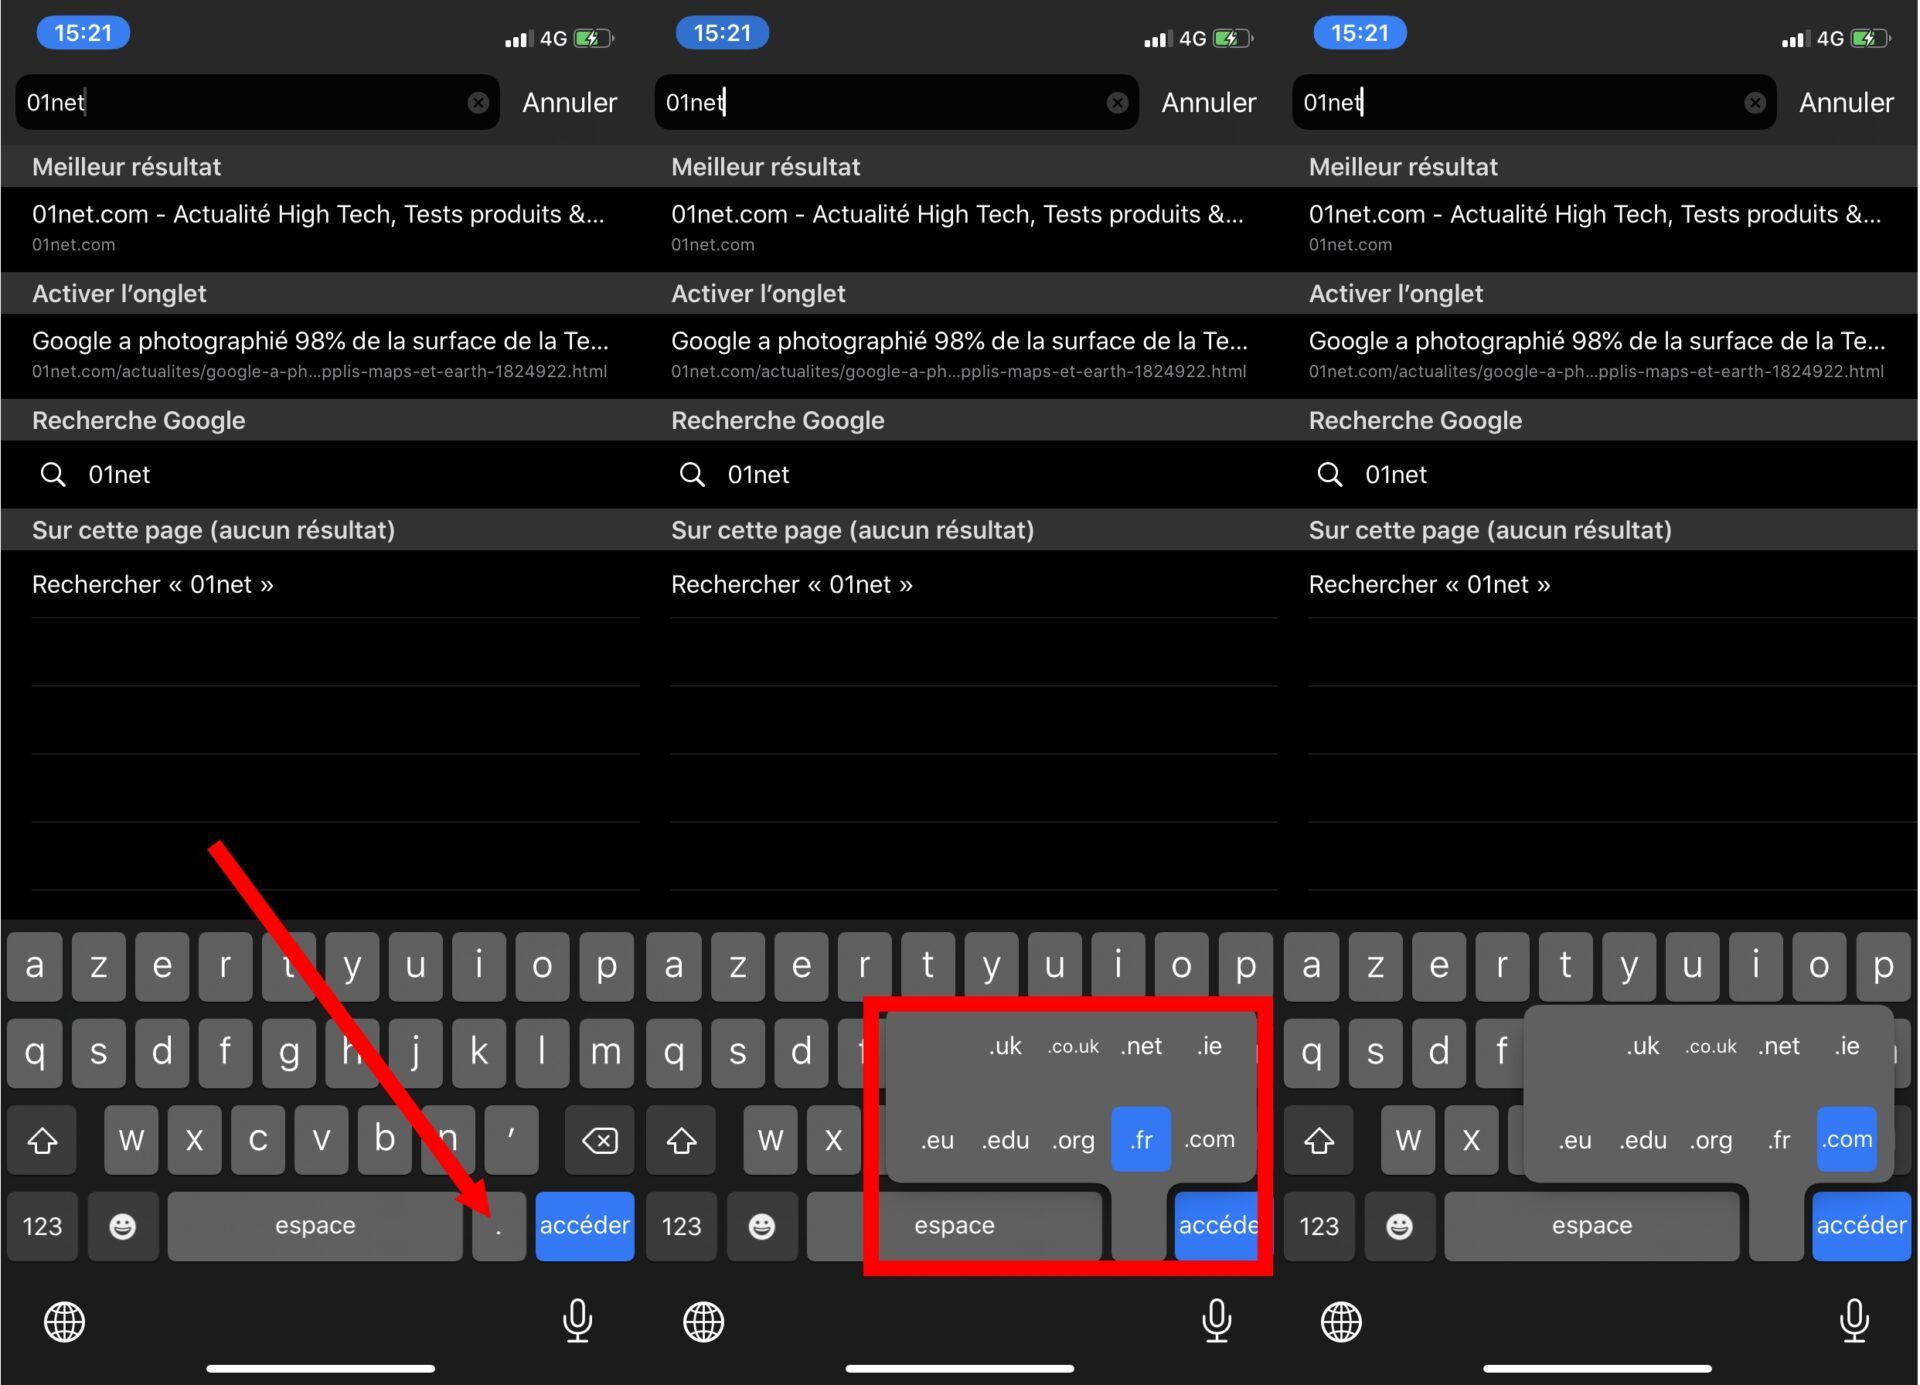Viewport: 1920px width, 1385px height.
Task: Tap blue accéder key on left keyboard
Action: click(584, 1226)
